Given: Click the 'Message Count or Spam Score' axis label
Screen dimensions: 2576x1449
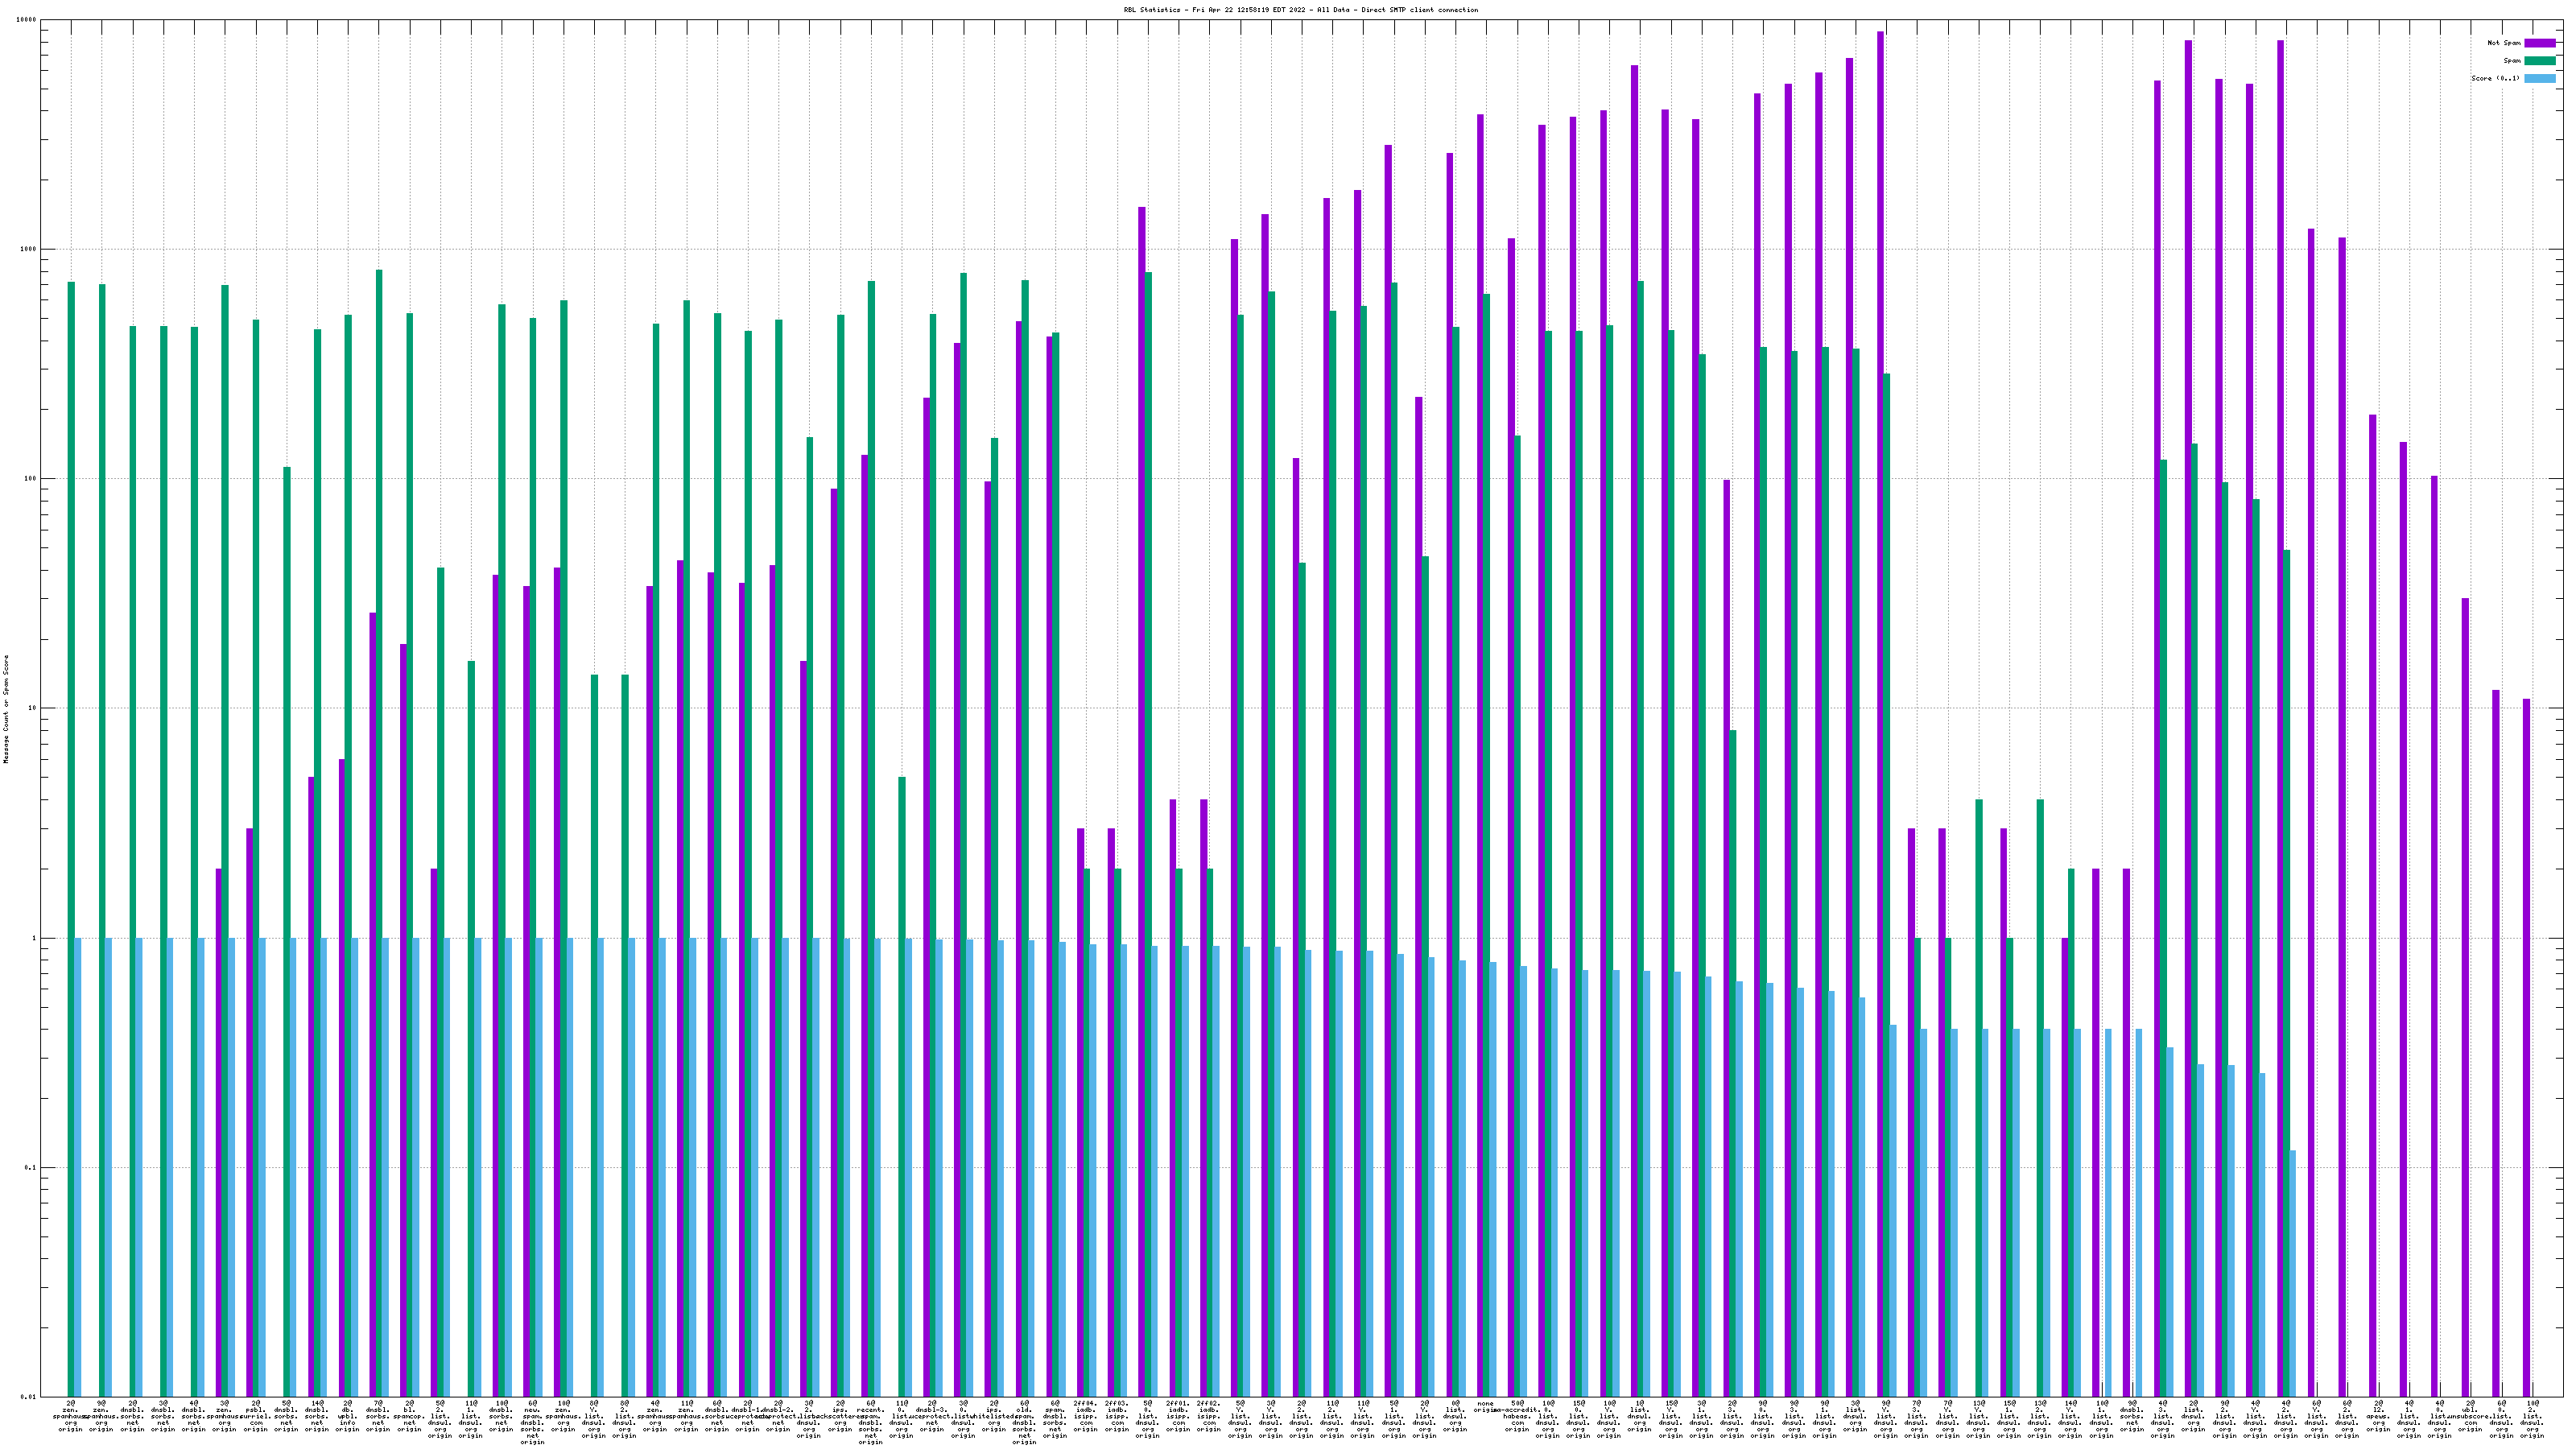Looking at the screenshot, I should click(x=6, y=709).
